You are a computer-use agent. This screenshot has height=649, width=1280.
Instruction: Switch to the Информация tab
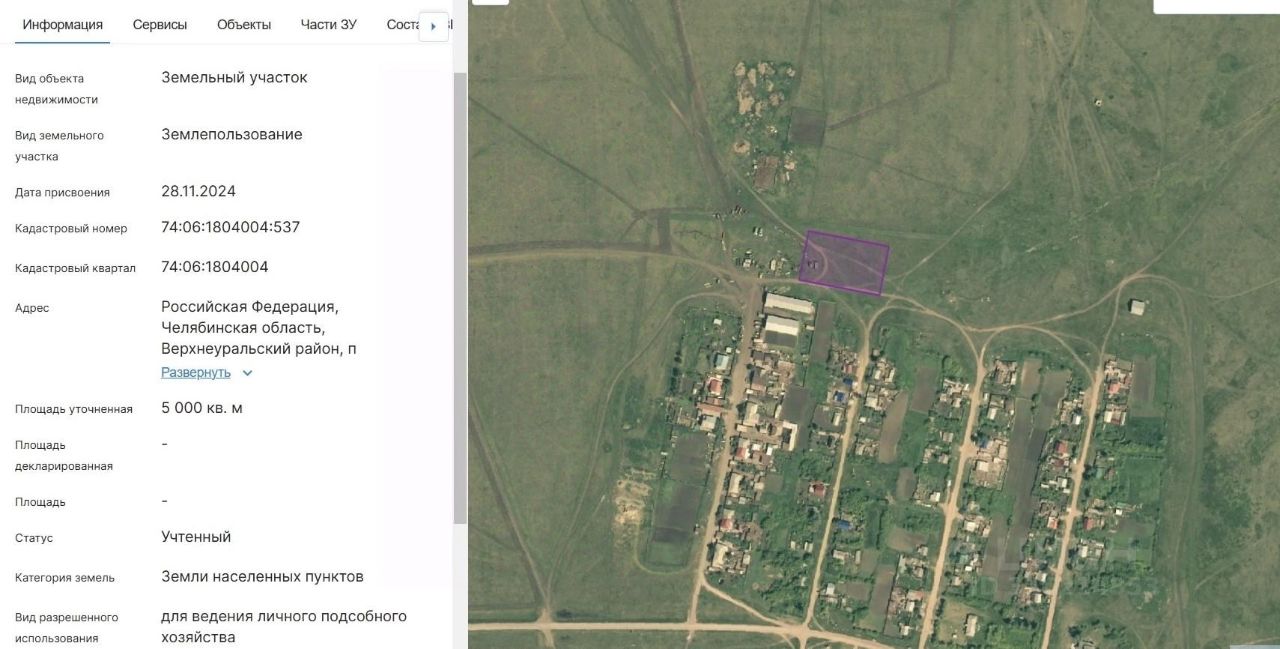pos(63,25)
